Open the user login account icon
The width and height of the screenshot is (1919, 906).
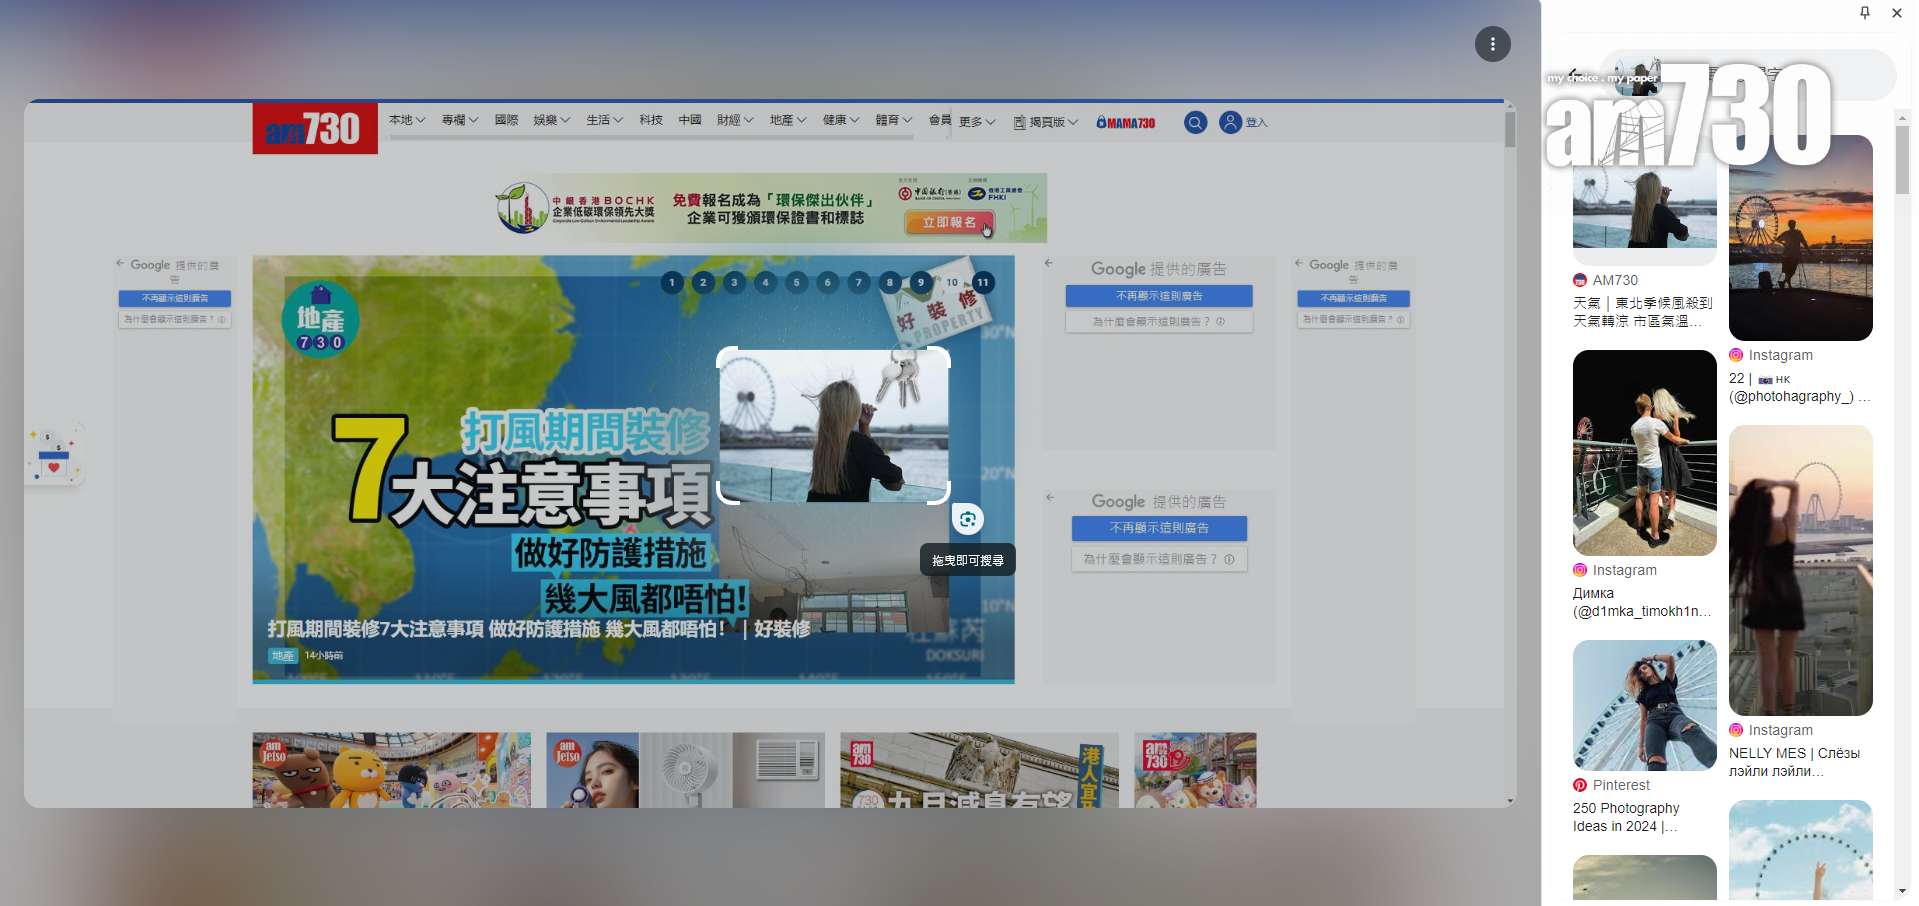point(1229,122)
